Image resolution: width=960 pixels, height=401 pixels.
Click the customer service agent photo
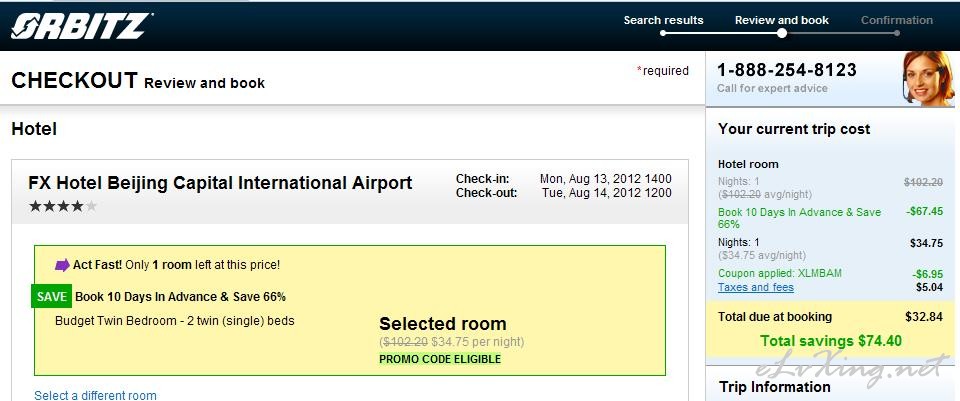click(x=928, y=78)
